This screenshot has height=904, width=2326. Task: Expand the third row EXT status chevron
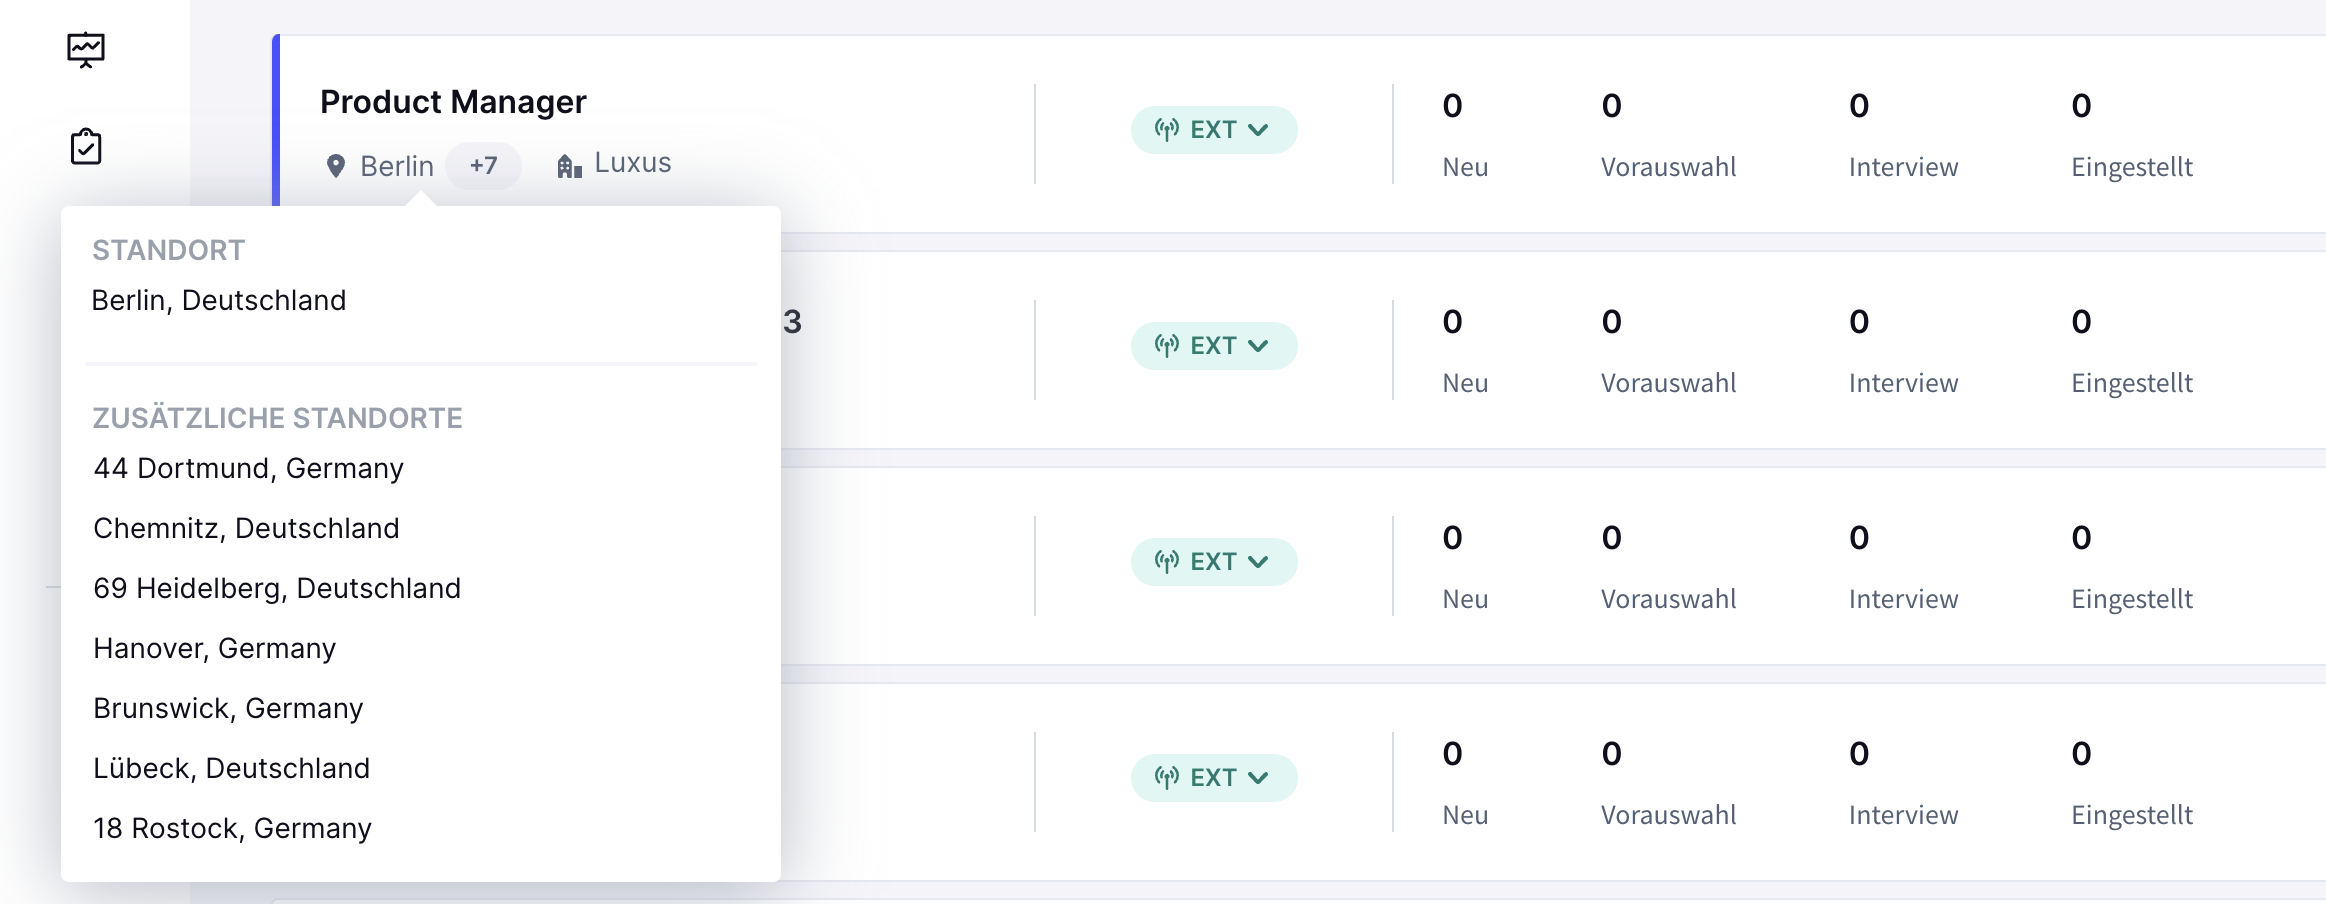[1259, 562]
